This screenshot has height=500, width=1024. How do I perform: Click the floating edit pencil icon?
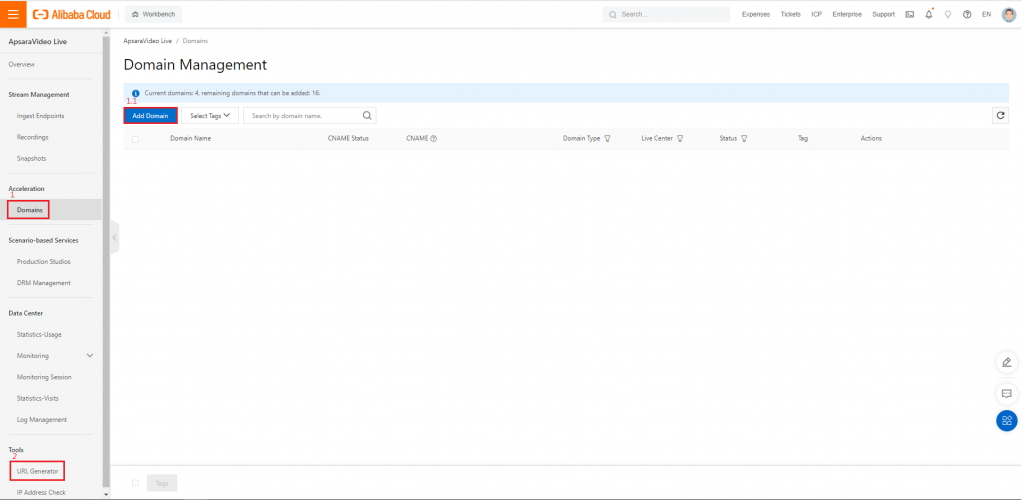point(1006,362)
